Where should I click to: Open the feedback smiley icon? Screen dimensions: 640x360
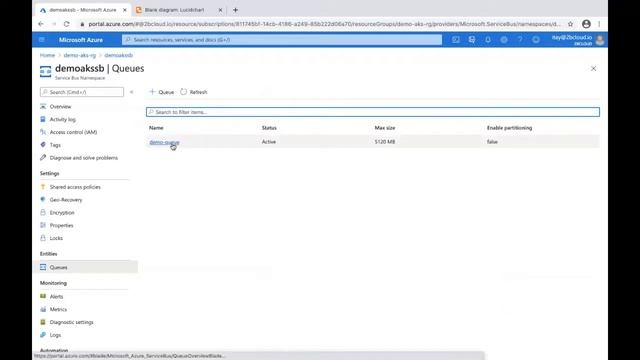coord(536,40)
